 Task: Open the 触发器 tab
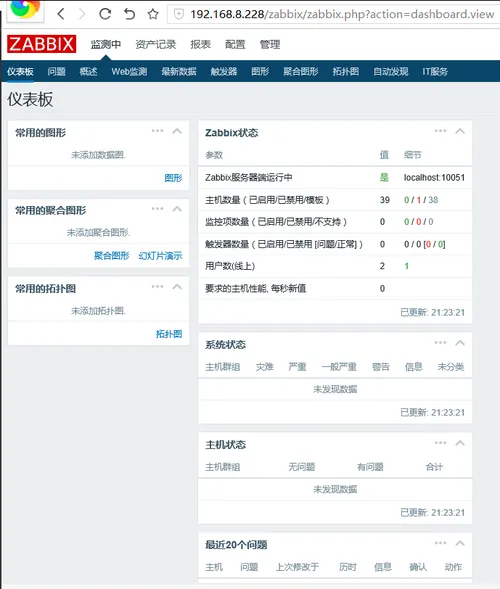click(x=224, y=71)
